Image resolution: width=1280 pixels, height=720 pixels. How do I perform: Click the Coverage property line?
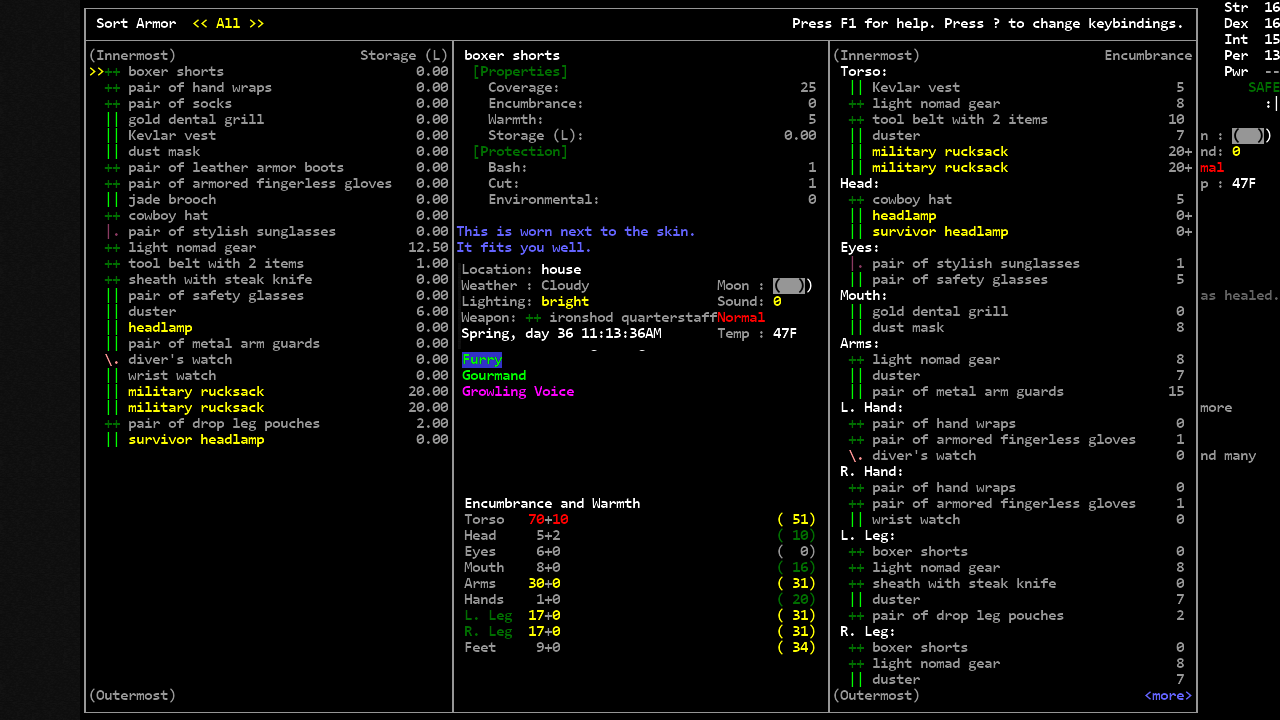point(652,87)
